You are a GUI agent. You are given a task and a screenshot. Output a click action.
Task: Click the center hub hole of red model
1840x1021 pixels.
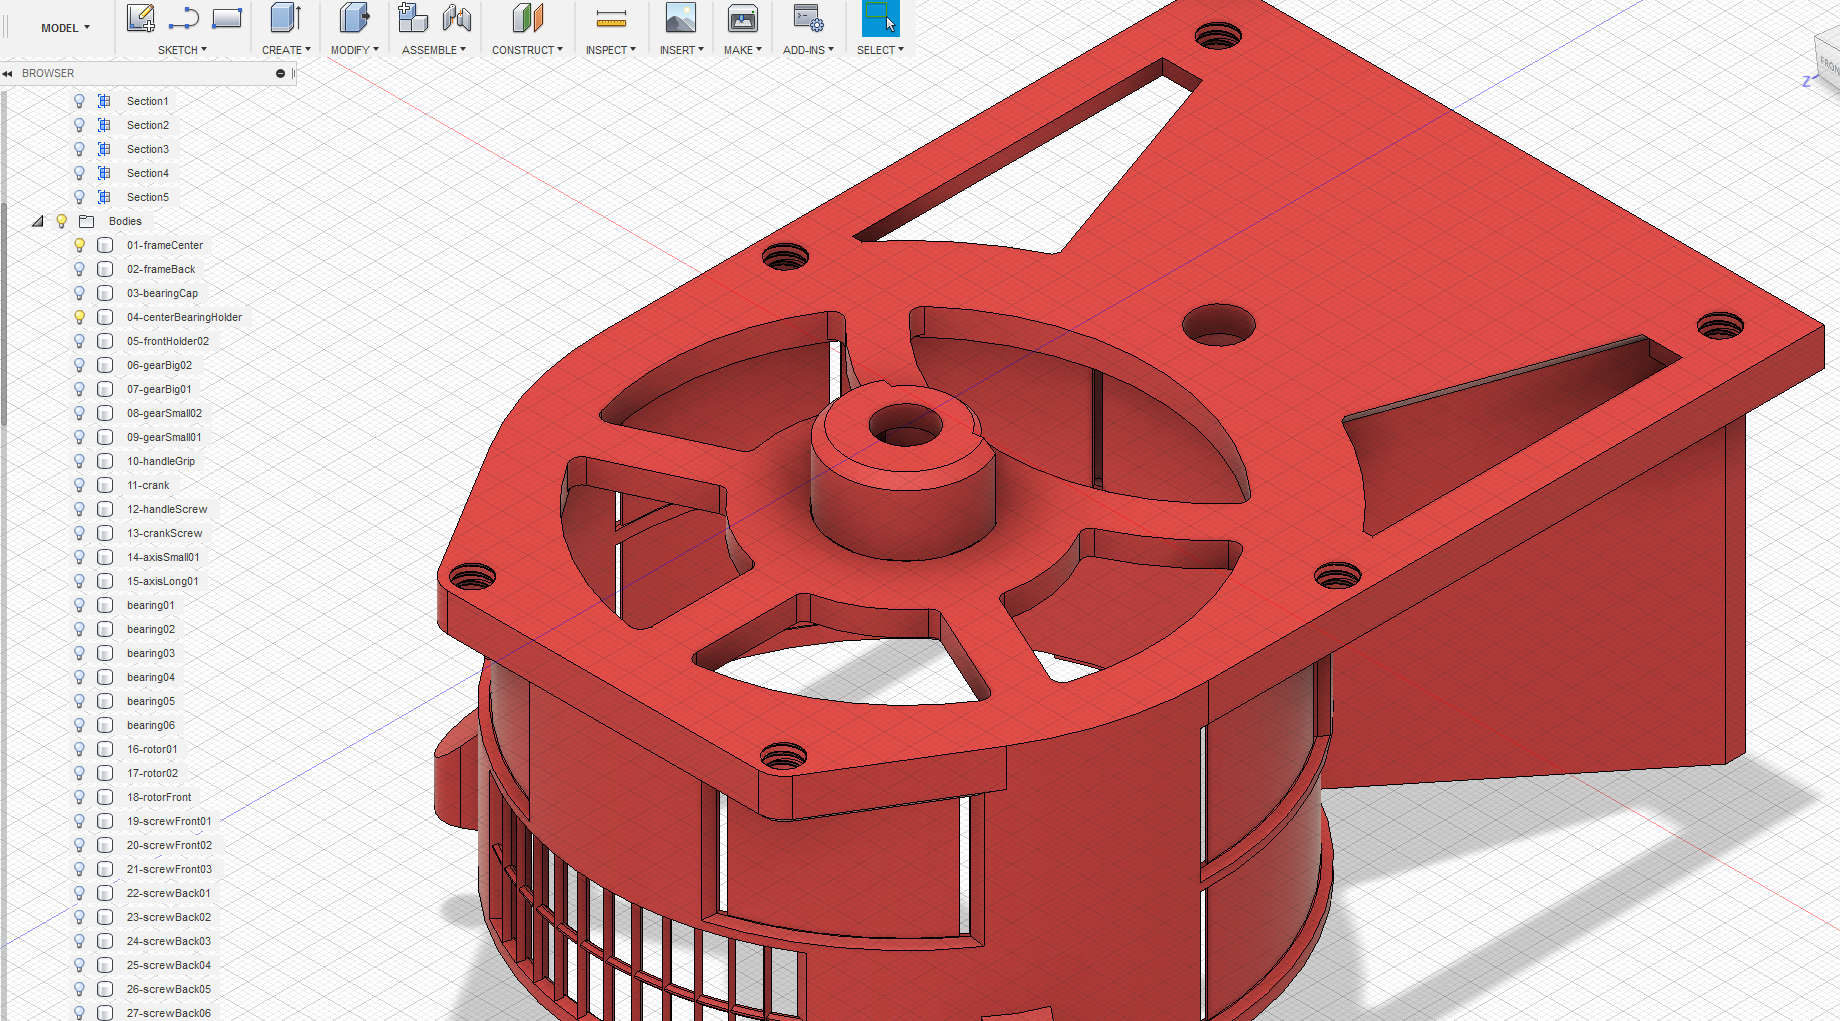point(906,426)
